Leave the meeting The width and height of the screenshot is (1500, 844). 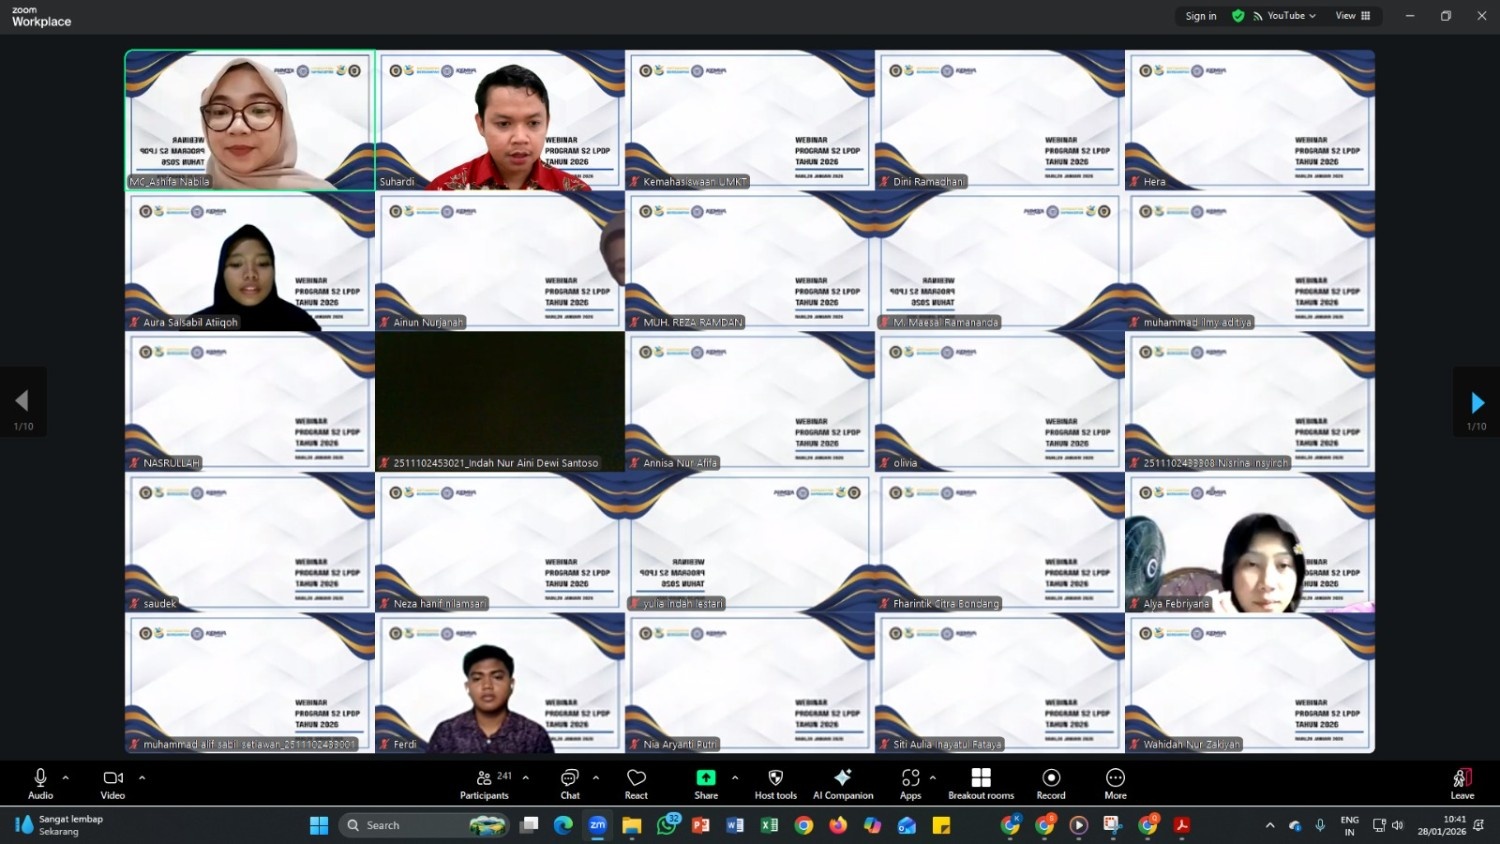(x=1462, y=783)
